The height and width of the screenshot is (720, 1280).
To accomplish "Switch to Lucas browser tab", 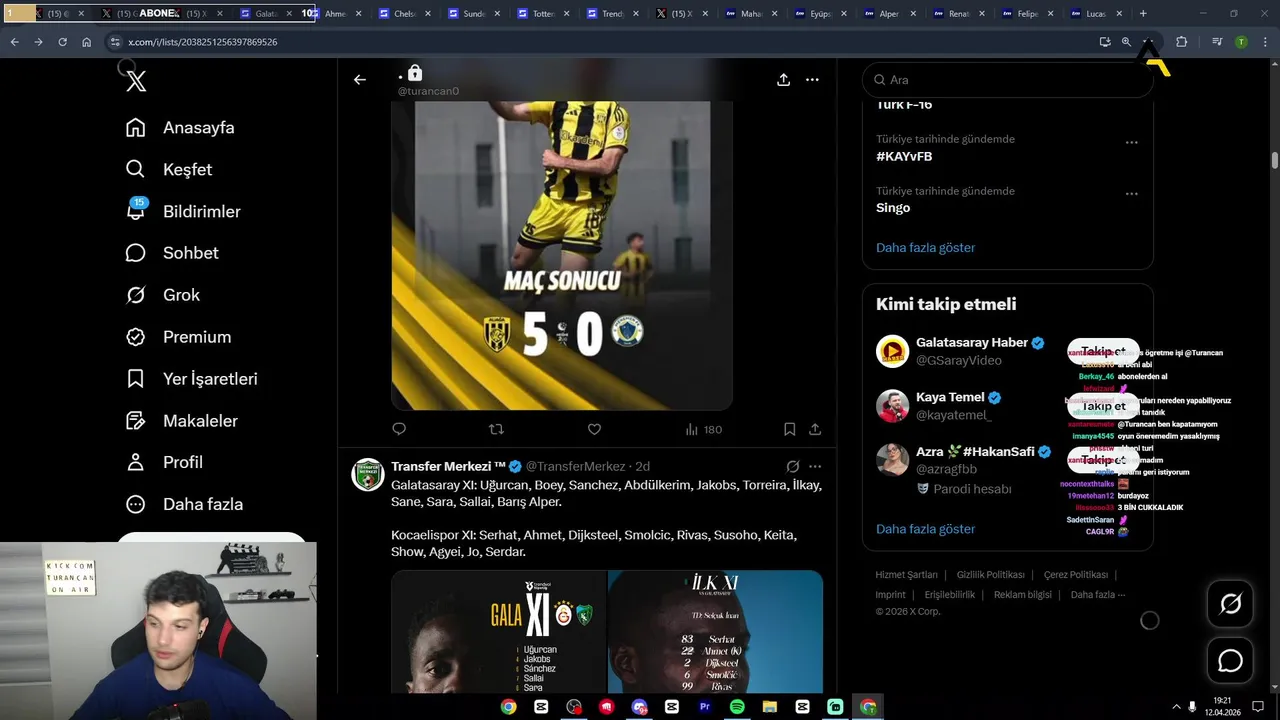I will click(x=1094, y=14).
